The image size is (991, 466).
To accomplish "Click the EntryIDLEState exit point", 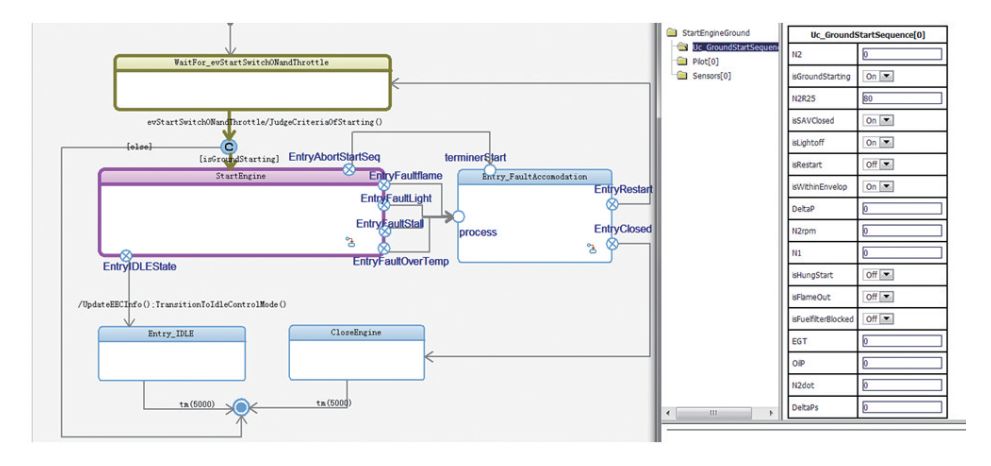I will [x=126, y=255].
